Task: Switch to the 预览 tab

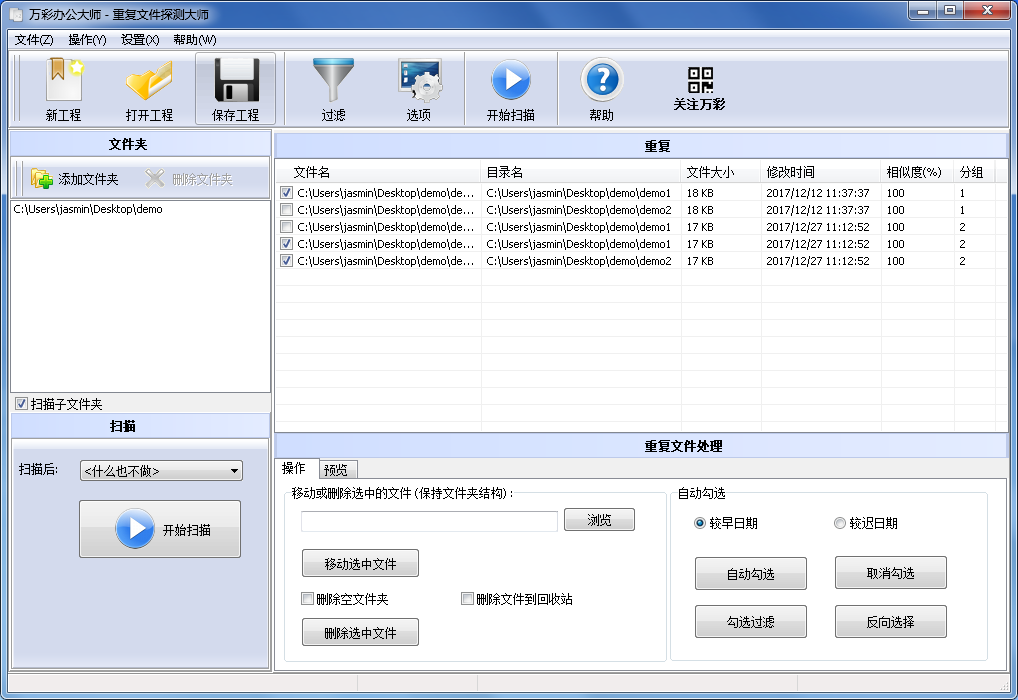Action: 338,470
